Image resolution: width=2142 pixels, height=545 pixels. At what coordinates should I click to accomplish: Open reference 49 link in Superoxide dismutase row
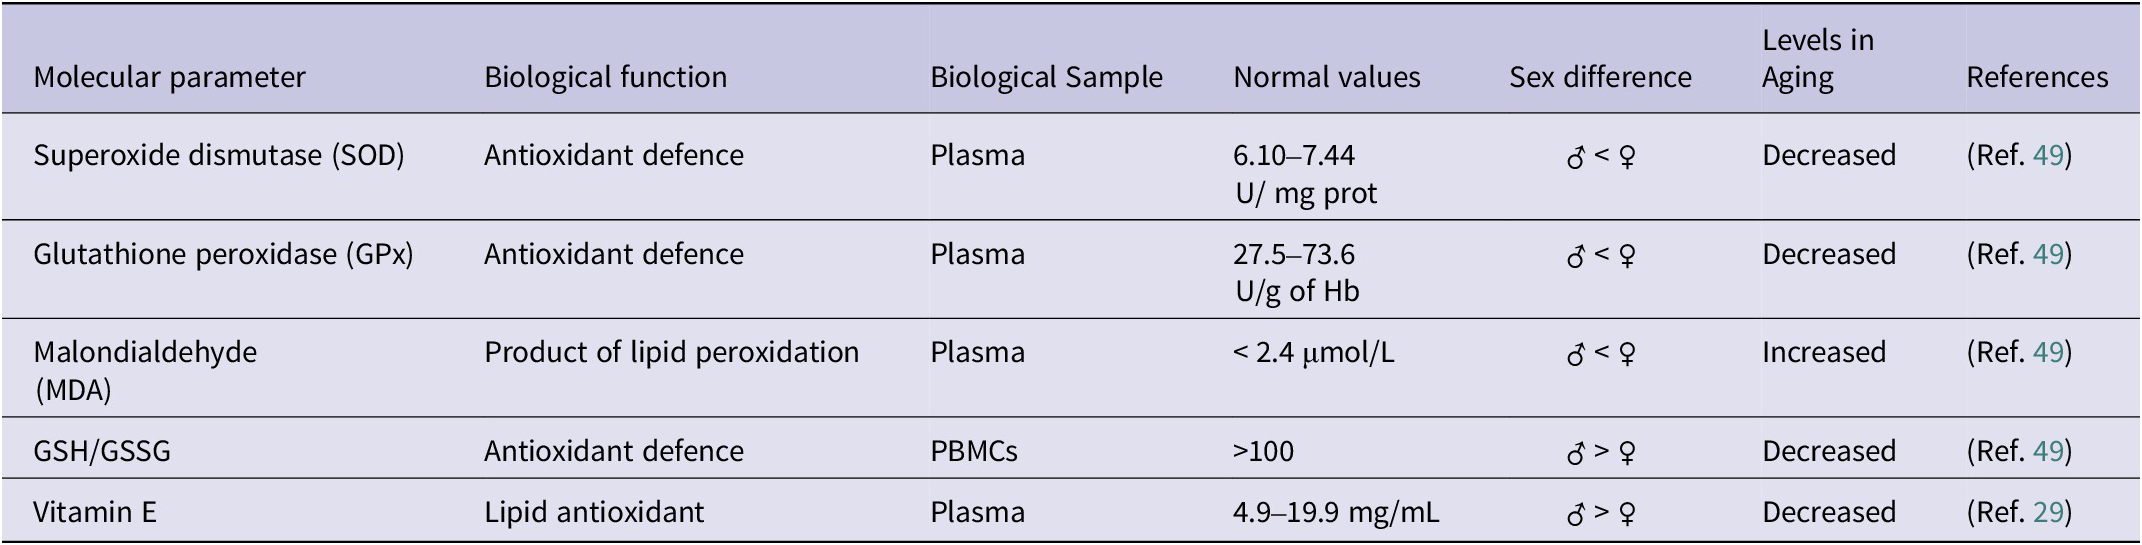click(2048, 156)
